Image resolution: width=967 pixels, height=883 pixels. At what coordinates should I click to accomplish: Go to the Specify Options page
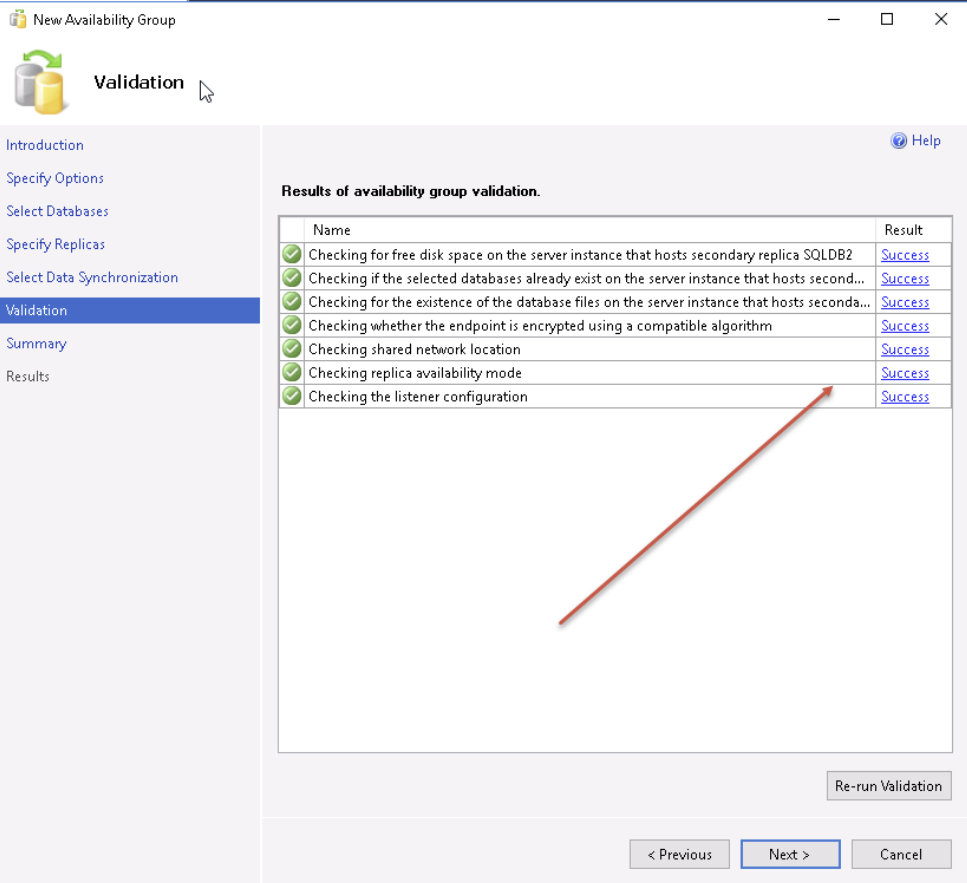coord(55,178)
